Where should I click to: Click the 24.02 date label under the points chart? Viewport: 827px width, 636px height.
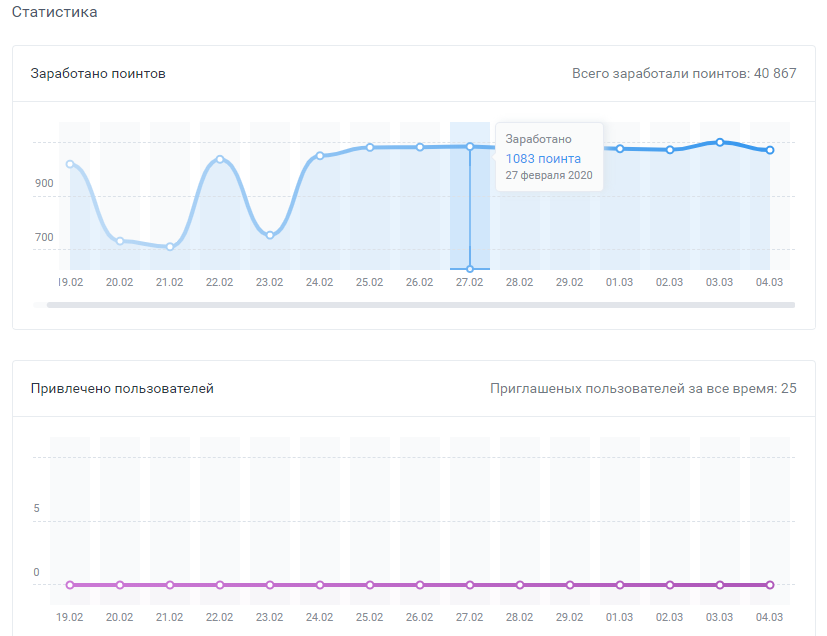point(320,282)
